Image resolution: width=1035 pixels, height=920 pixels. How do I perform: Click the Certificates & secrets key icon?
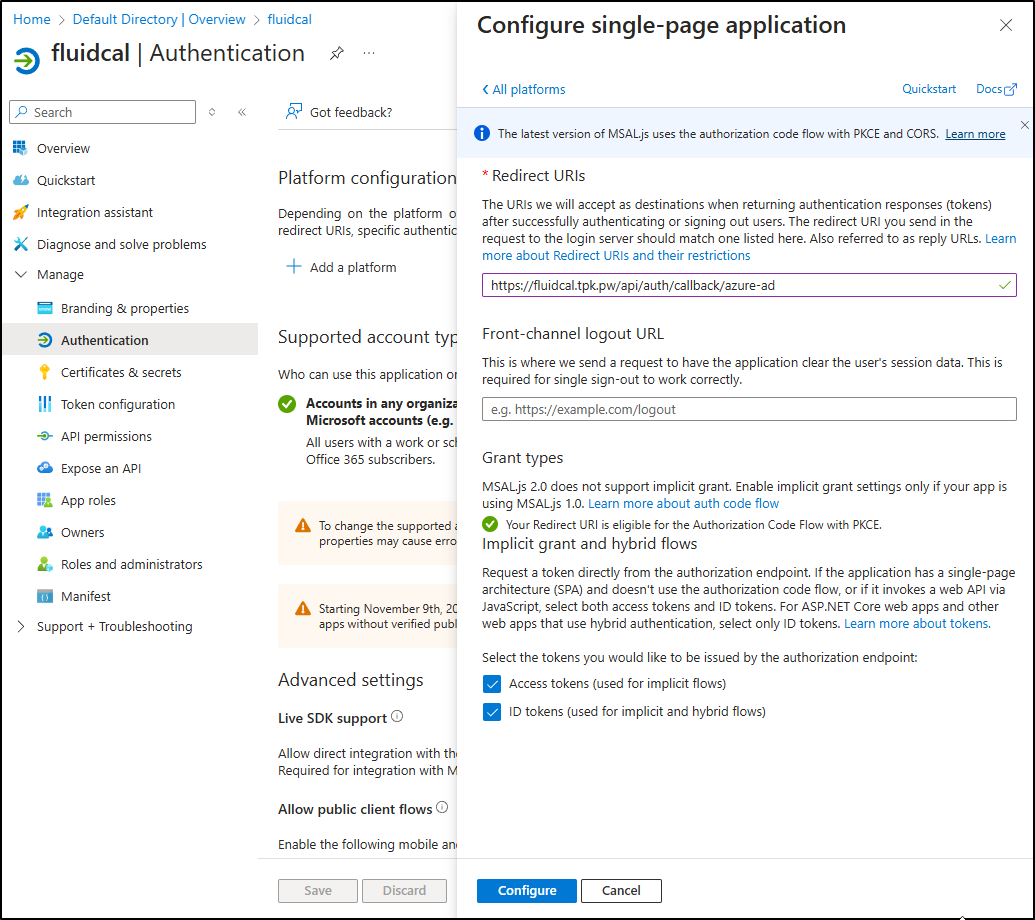tap(45, 372)
